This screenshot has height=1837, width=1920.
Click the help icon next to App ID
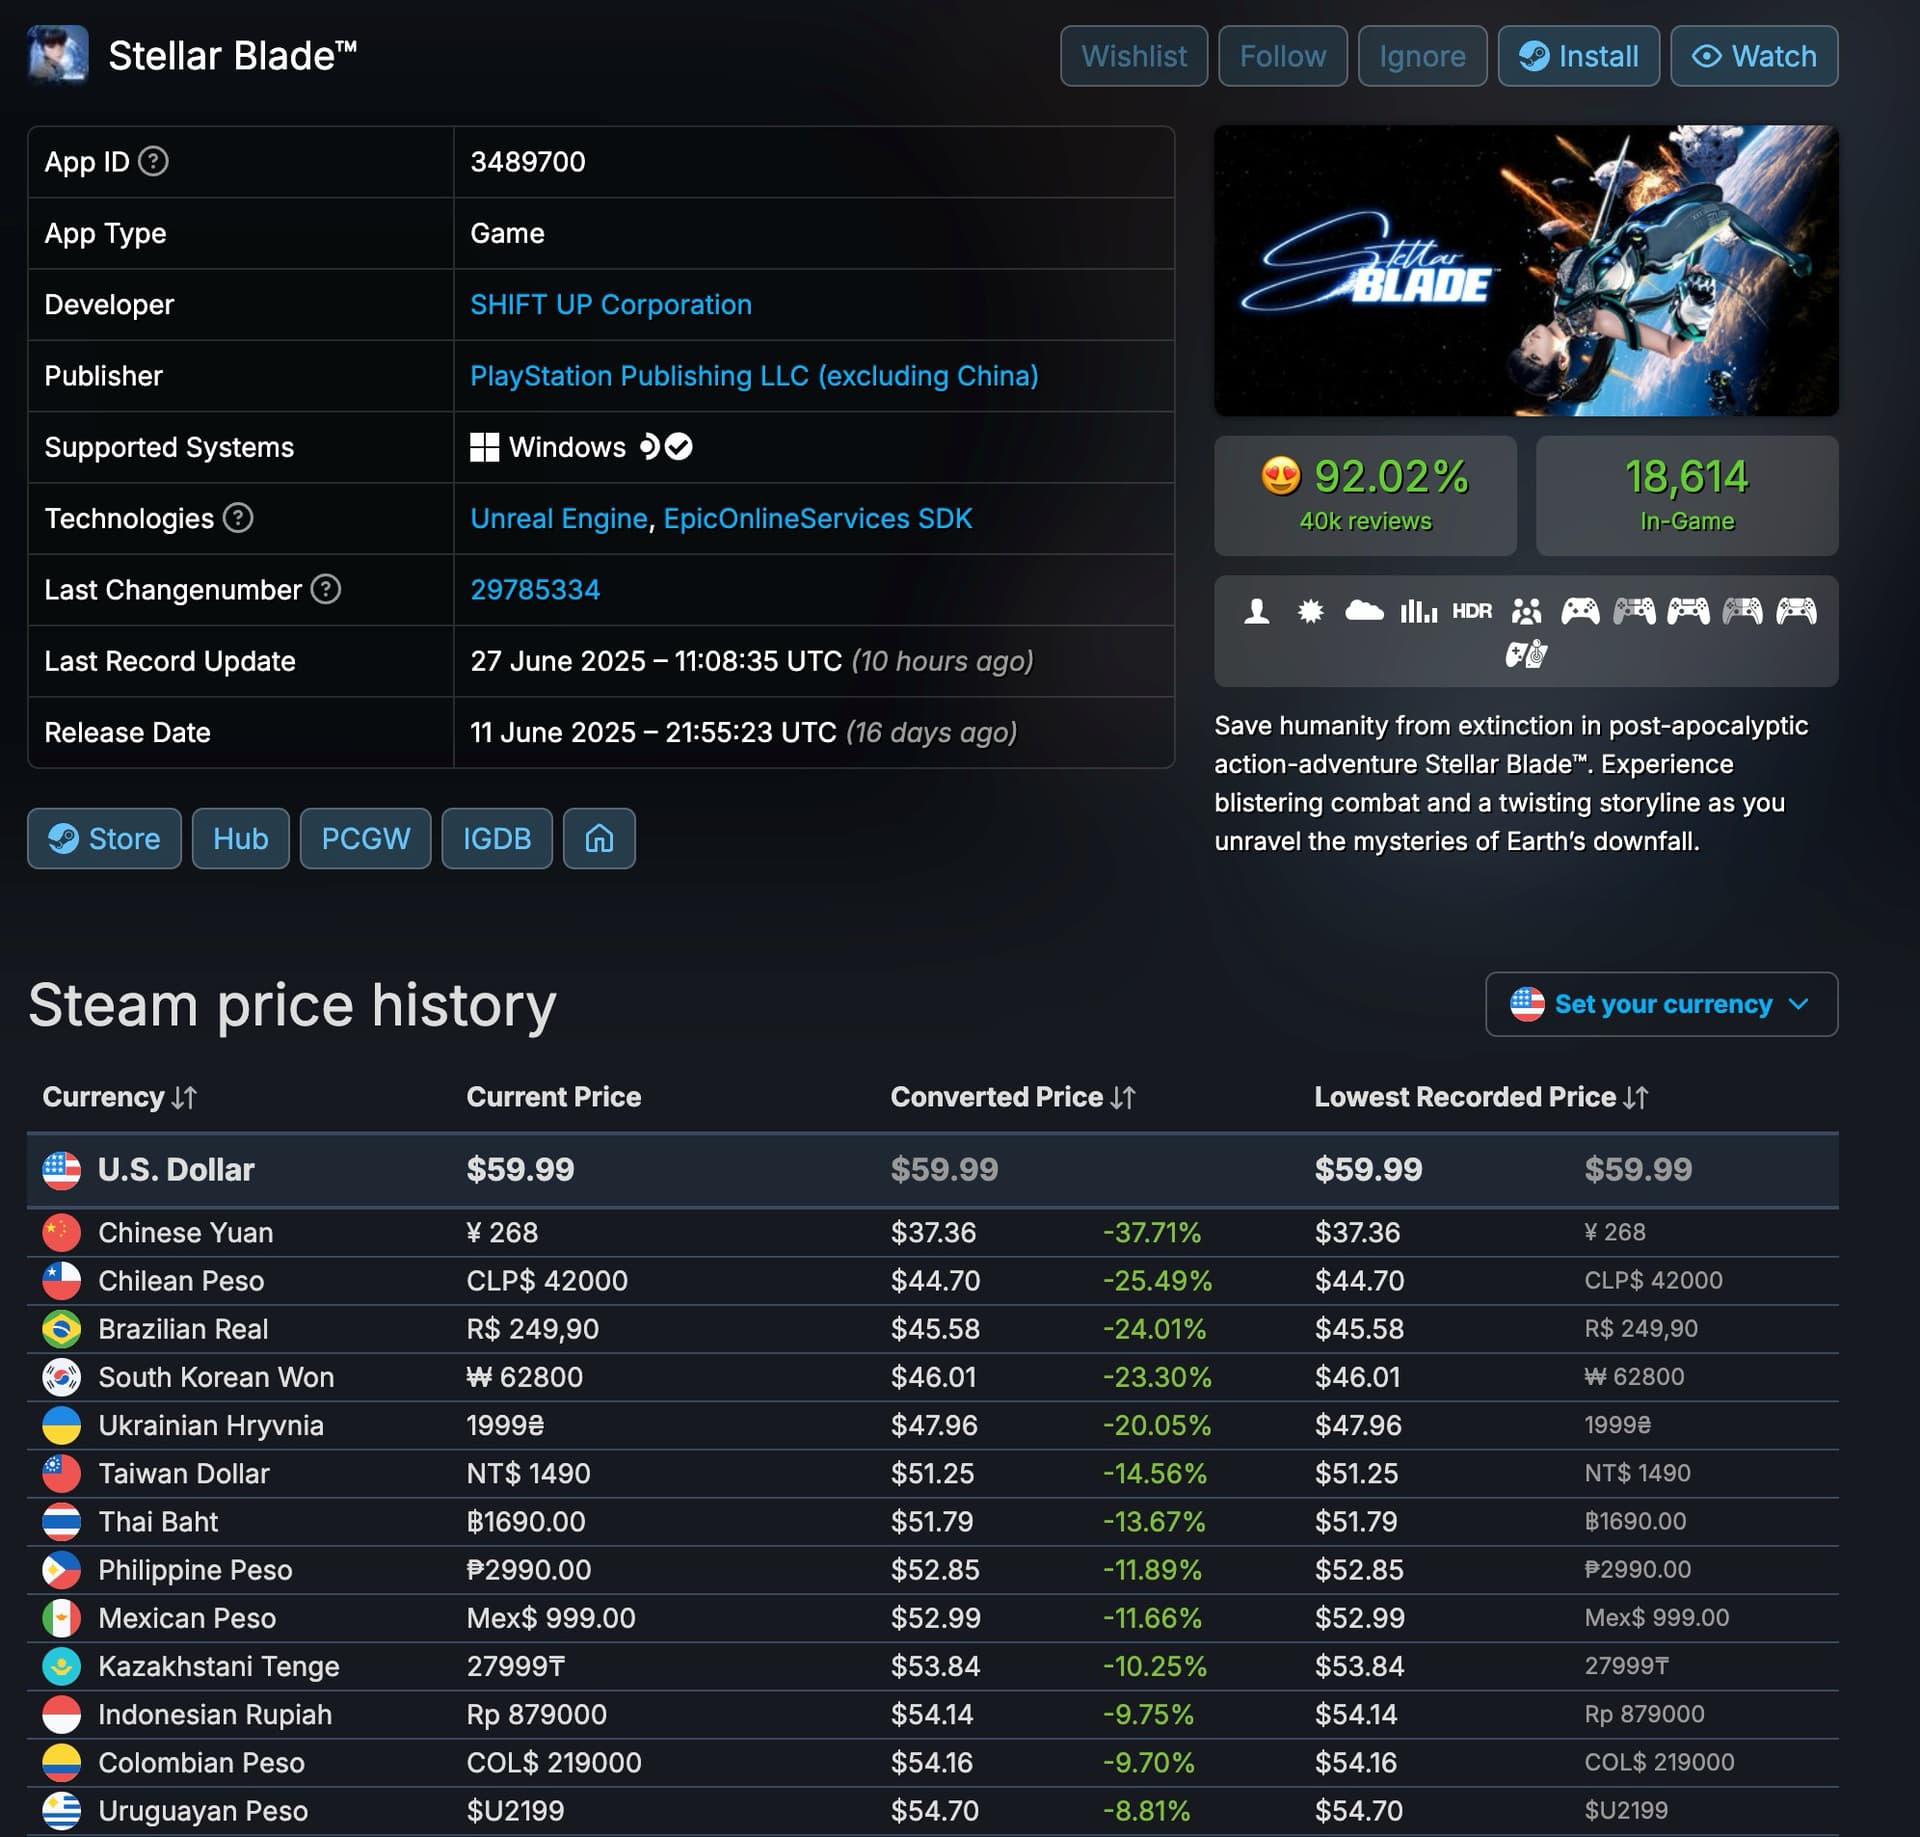(x=153, y=161)
